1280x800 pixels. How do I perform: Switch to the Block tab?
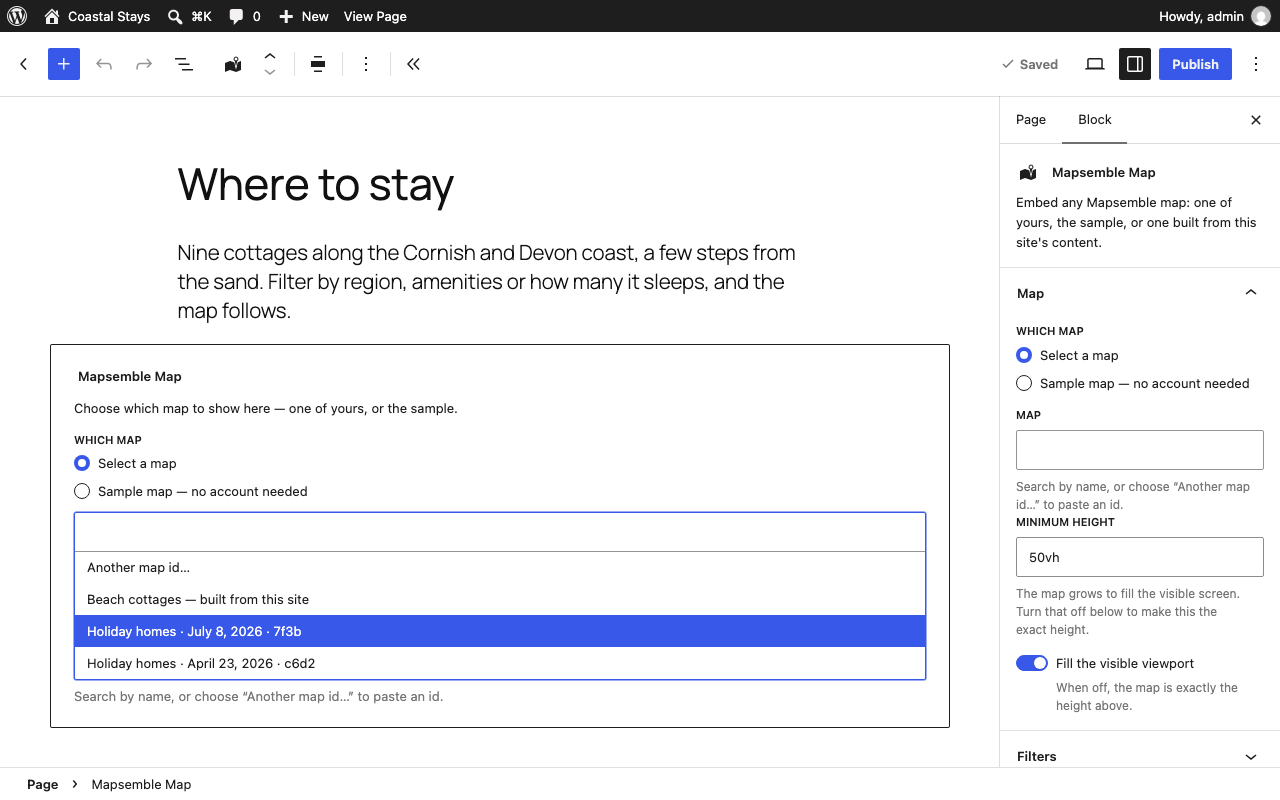[1095, 119]
